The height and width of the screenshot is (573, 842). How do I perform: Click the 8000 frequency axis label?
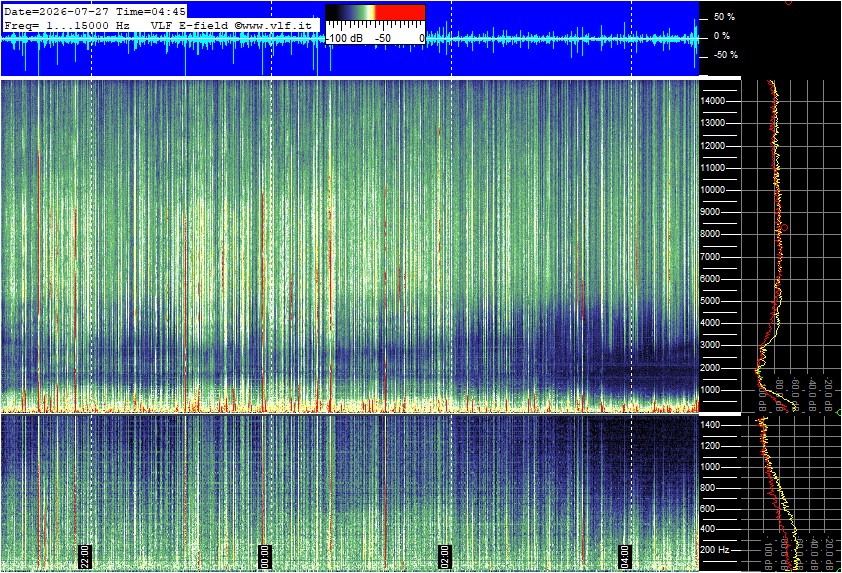point(711,234)
